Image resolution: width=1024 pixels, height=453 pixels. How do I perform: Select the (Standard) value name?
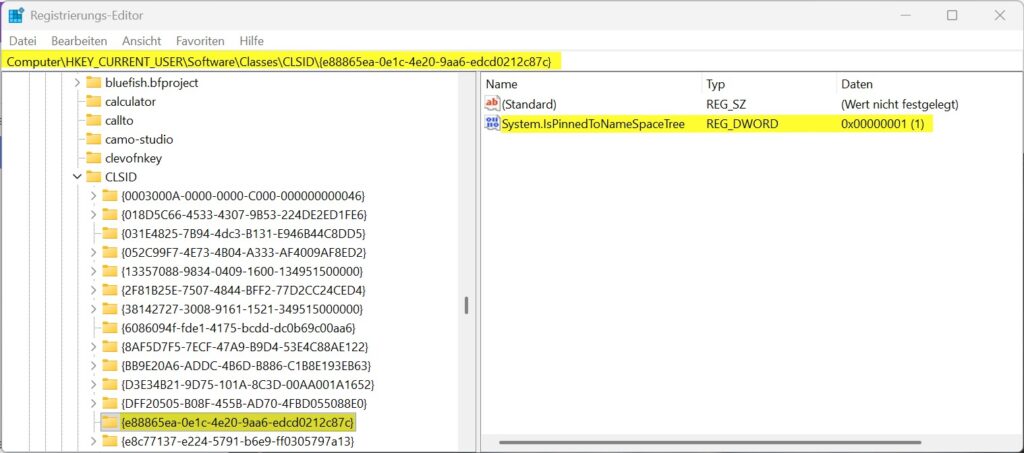click(529, 104)
